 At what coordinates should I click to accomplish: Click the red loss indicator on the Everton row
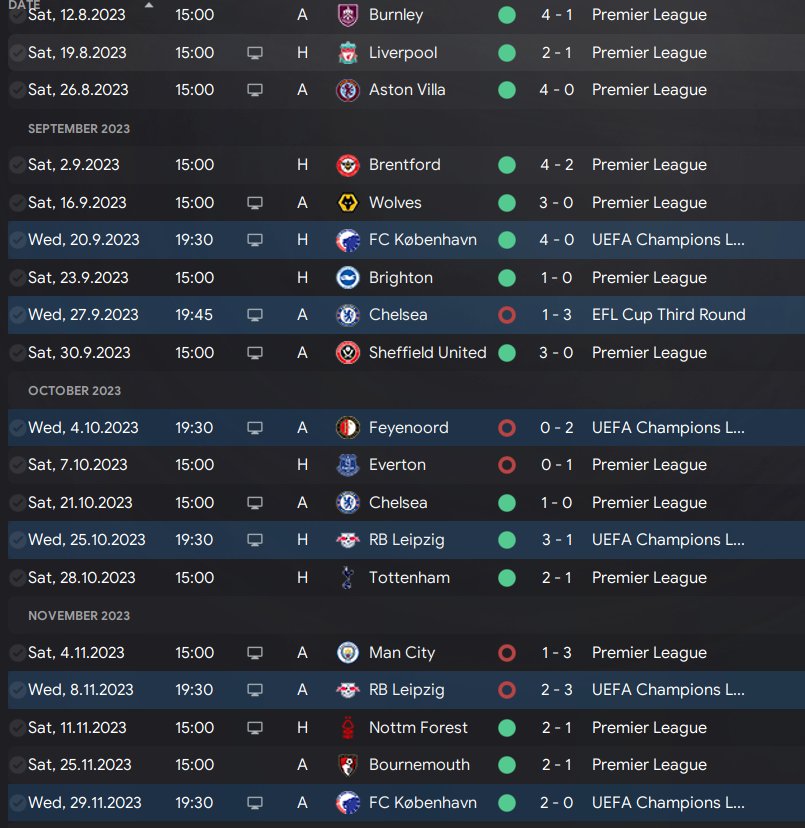point(507,465)
